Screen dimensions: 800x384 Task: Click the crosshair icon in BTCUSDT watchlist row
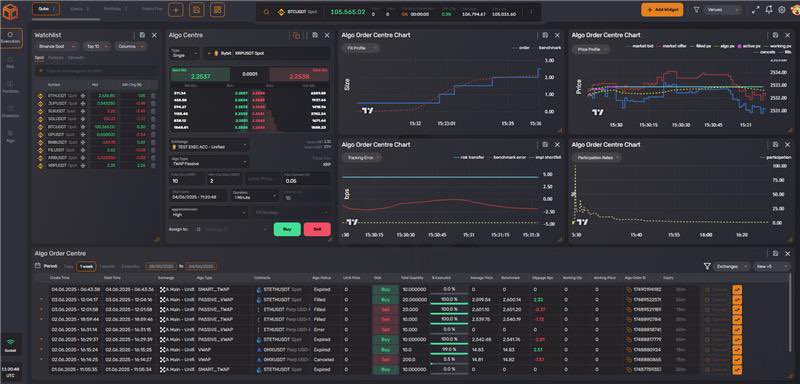point(83,126)
